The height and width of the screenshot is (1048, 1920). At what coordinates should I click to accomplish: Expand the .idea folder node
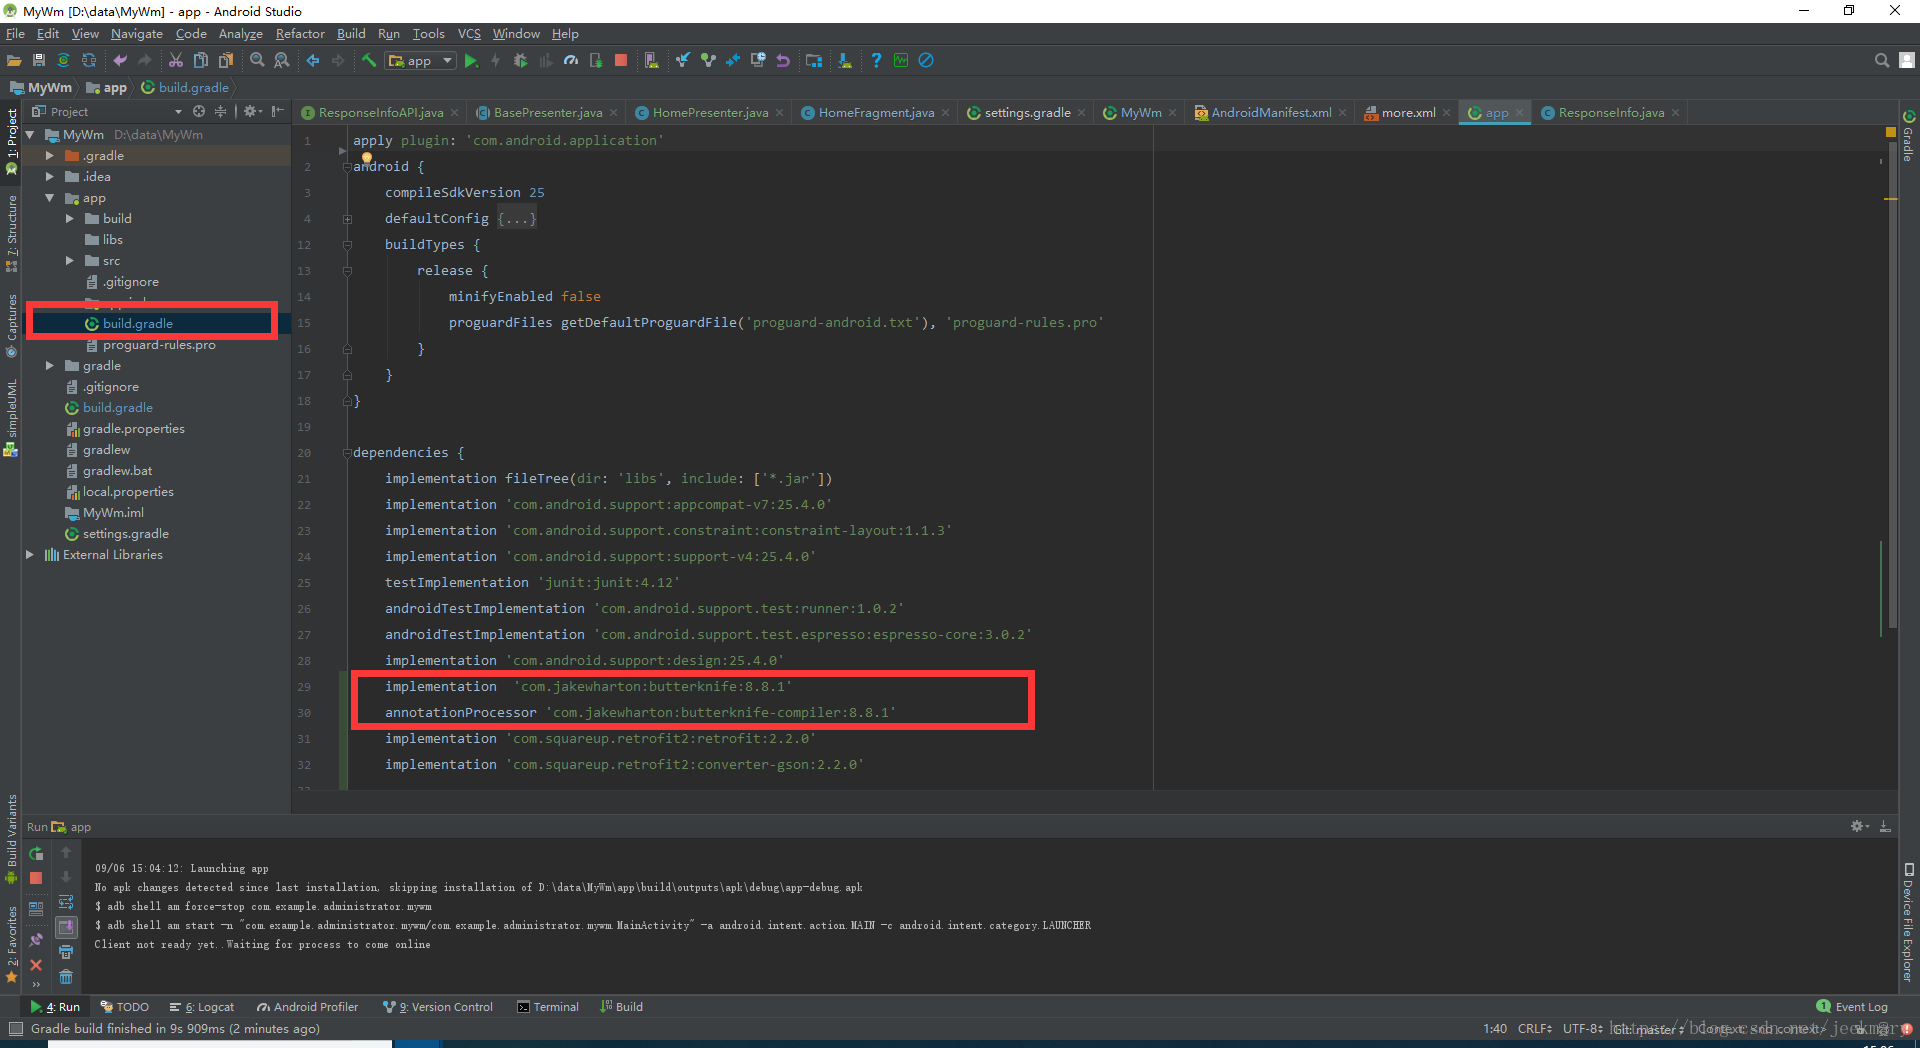click(x=50, y=177)
